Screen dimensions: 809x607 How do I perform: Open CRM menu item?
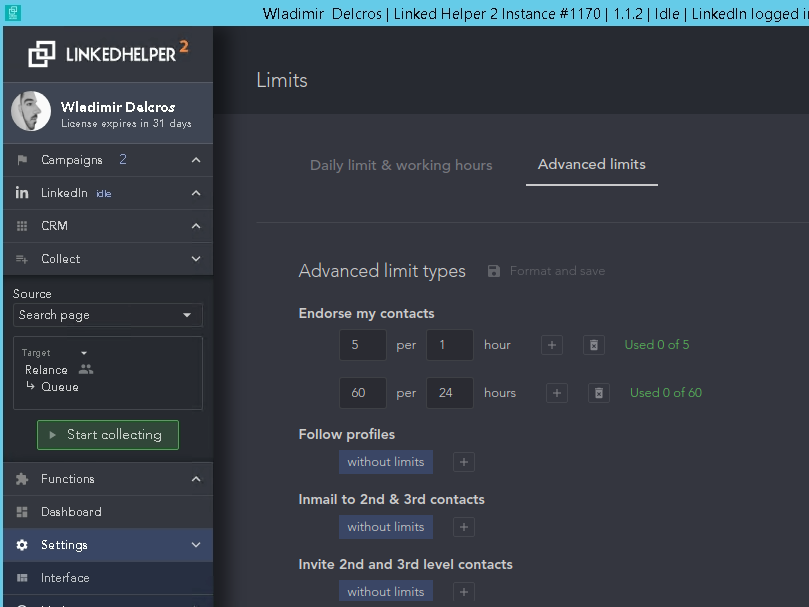point(108,226)
